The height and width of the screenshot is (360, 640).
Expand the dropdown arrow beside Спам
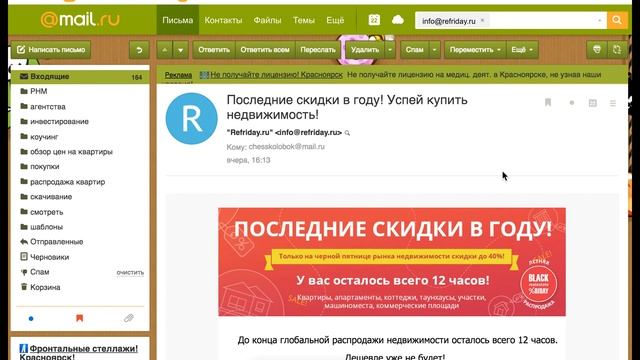coord(434,50)
